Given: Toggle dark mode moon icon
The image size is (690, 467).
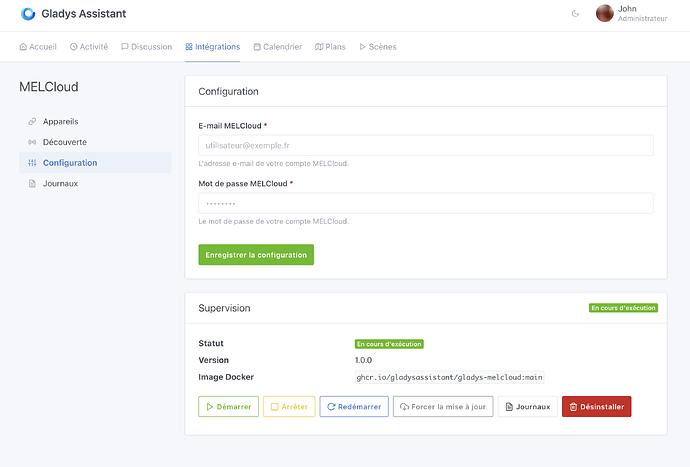Looking at the screenshot, I should point(575,14).
